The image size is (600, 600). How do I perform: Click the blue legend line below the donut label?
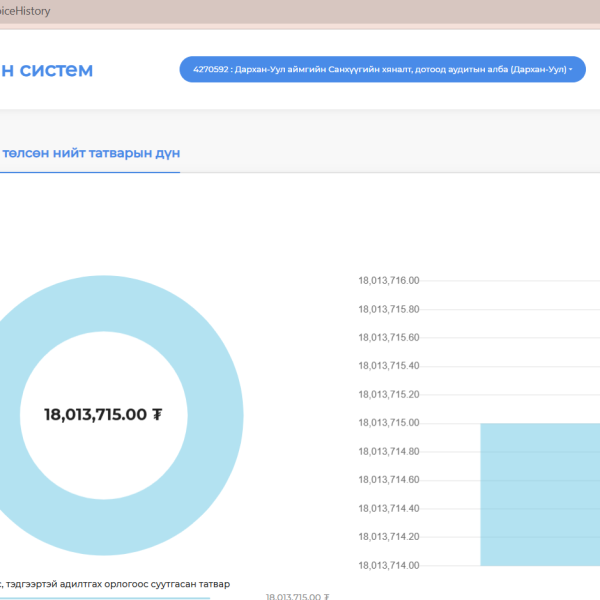point(100,597)
